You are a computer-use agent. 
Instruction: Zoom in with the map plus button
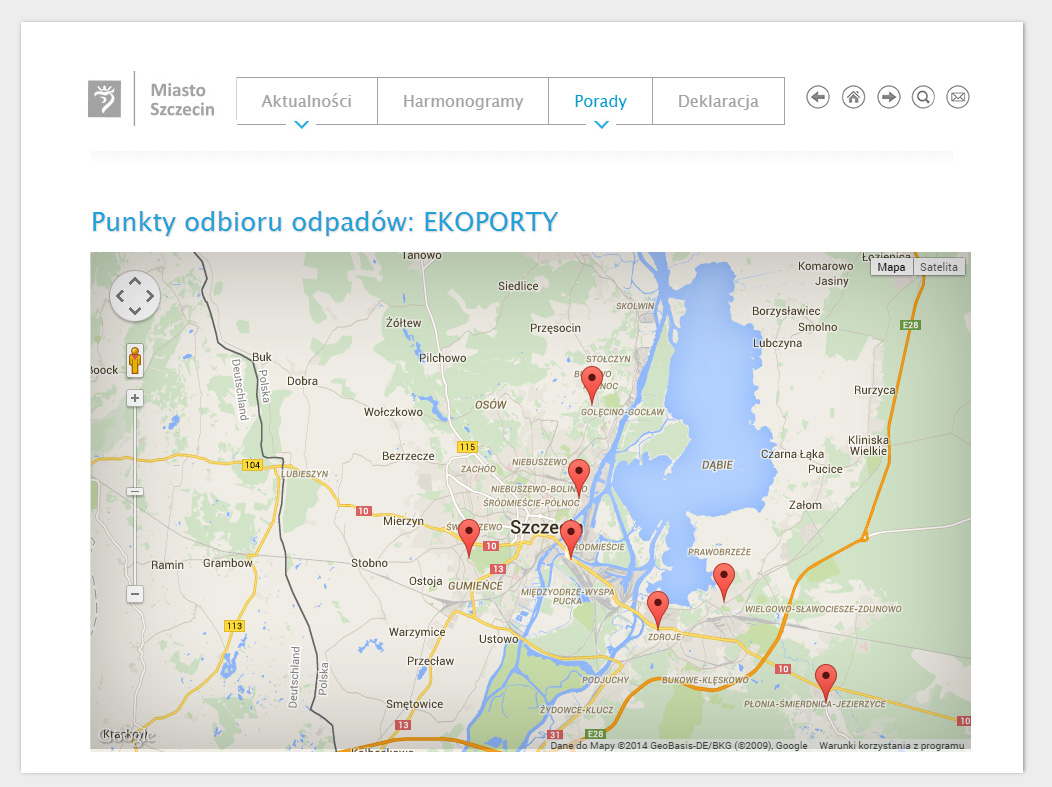(135, 399)
